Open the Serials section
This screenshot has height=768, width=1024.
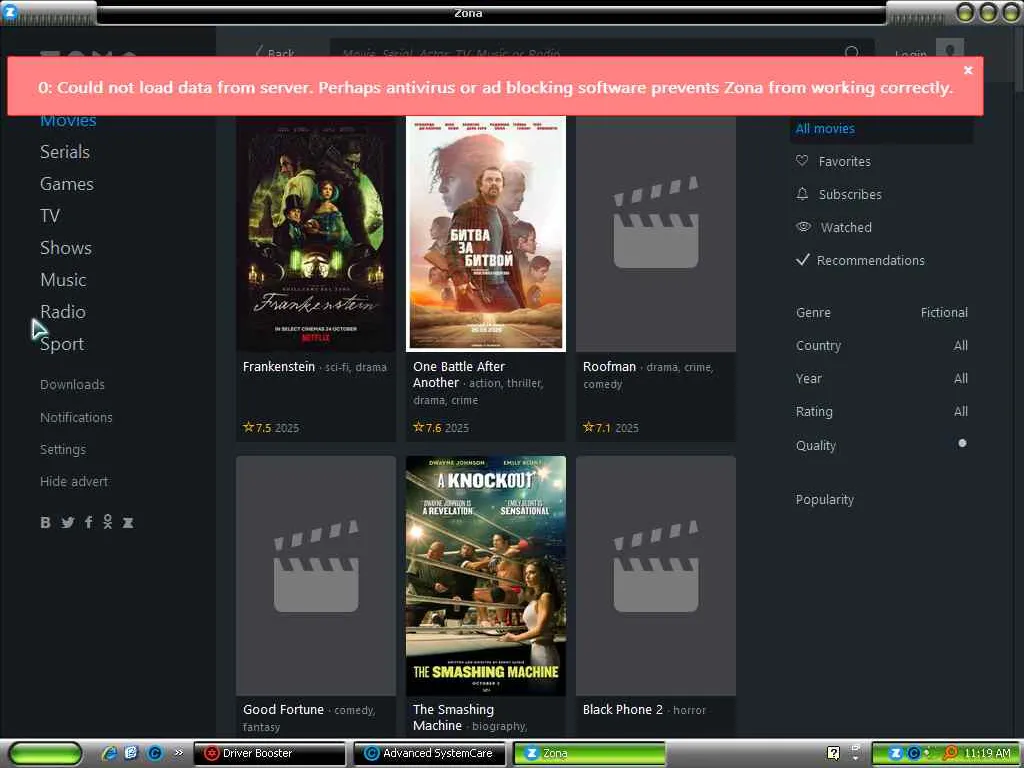click(x=65, y=152)
